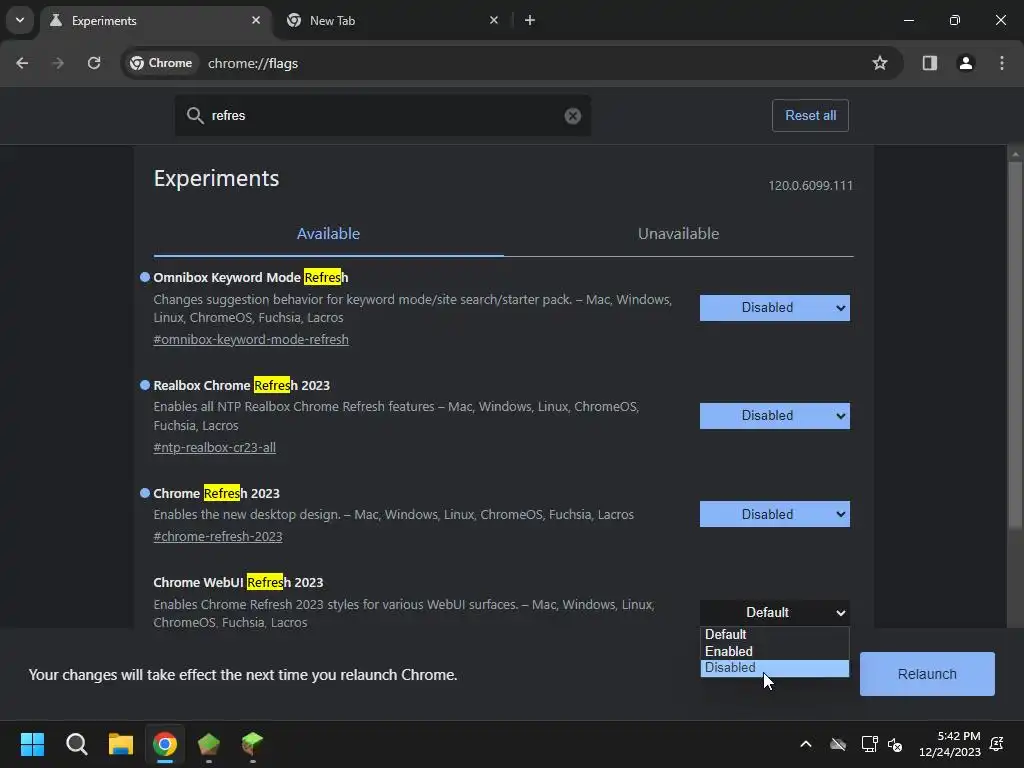Click the cloud sync tray icon

(838, 744)
